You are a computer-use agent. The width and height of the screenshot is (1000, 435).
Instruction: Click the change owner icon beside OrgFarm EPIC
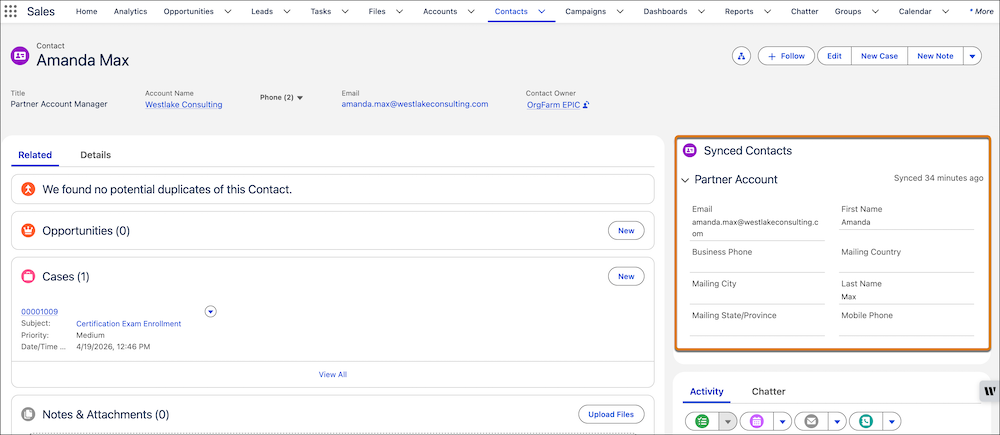585,105
